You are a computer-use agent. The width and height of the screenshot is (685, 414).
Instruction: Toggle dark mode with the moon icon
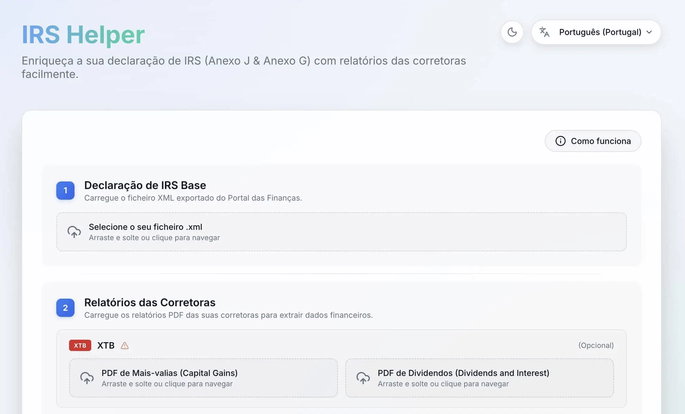point(512,32)
